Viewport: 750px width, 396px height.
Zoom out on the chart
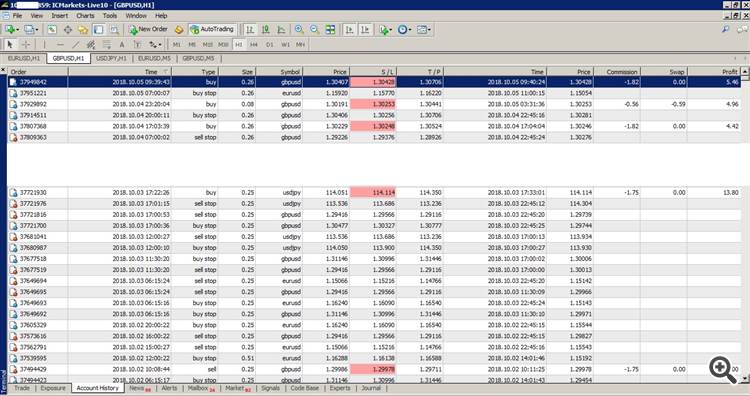tap(314, 30)
